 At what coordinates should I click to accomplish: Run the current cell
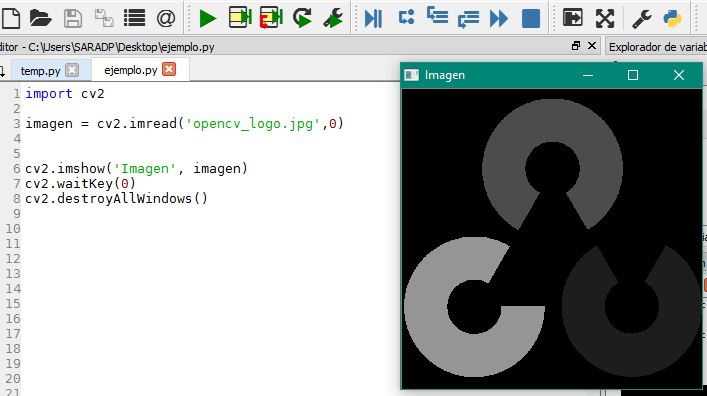pos(240,18)
